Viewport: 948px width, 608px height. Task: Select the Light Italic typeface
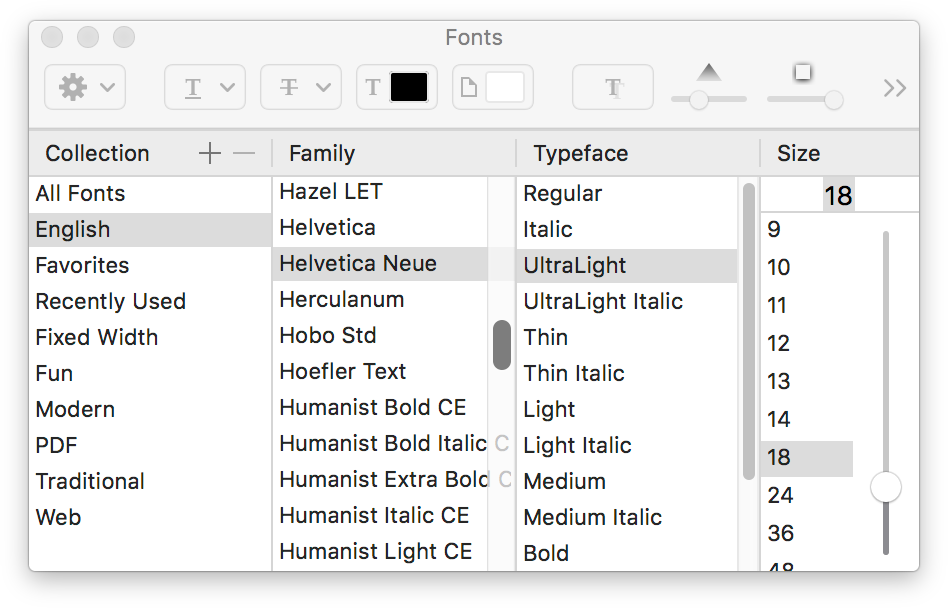point(627,445)
